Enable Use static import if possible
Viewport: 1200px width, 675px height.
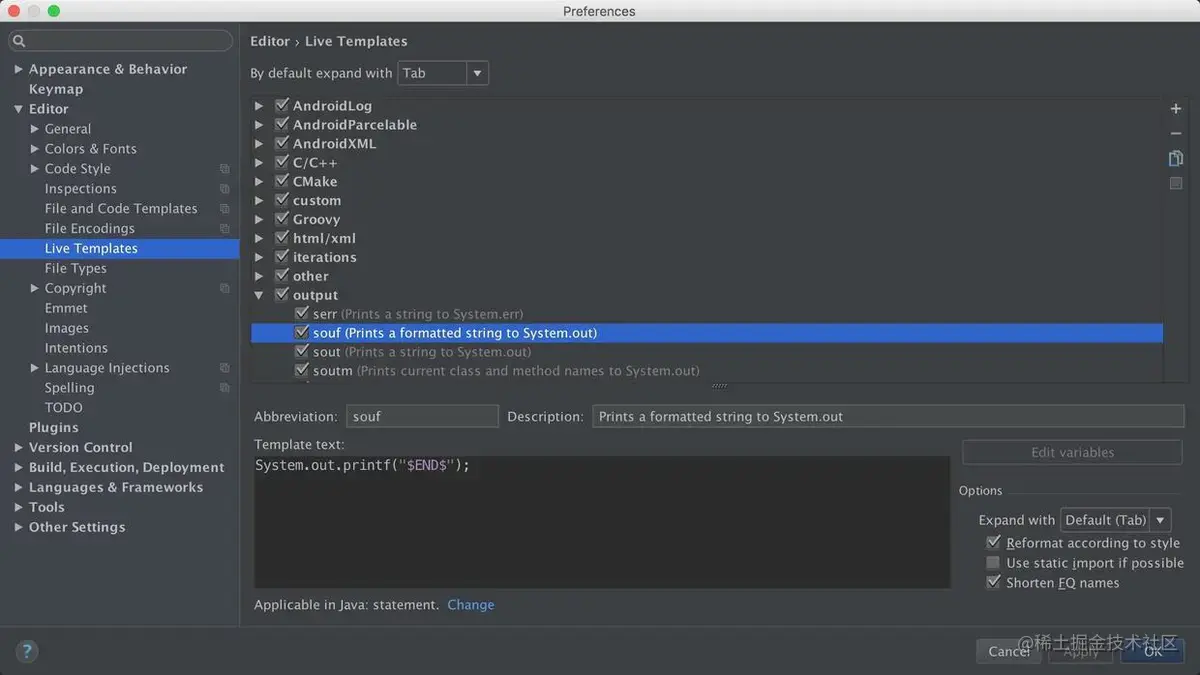[993, 563]
